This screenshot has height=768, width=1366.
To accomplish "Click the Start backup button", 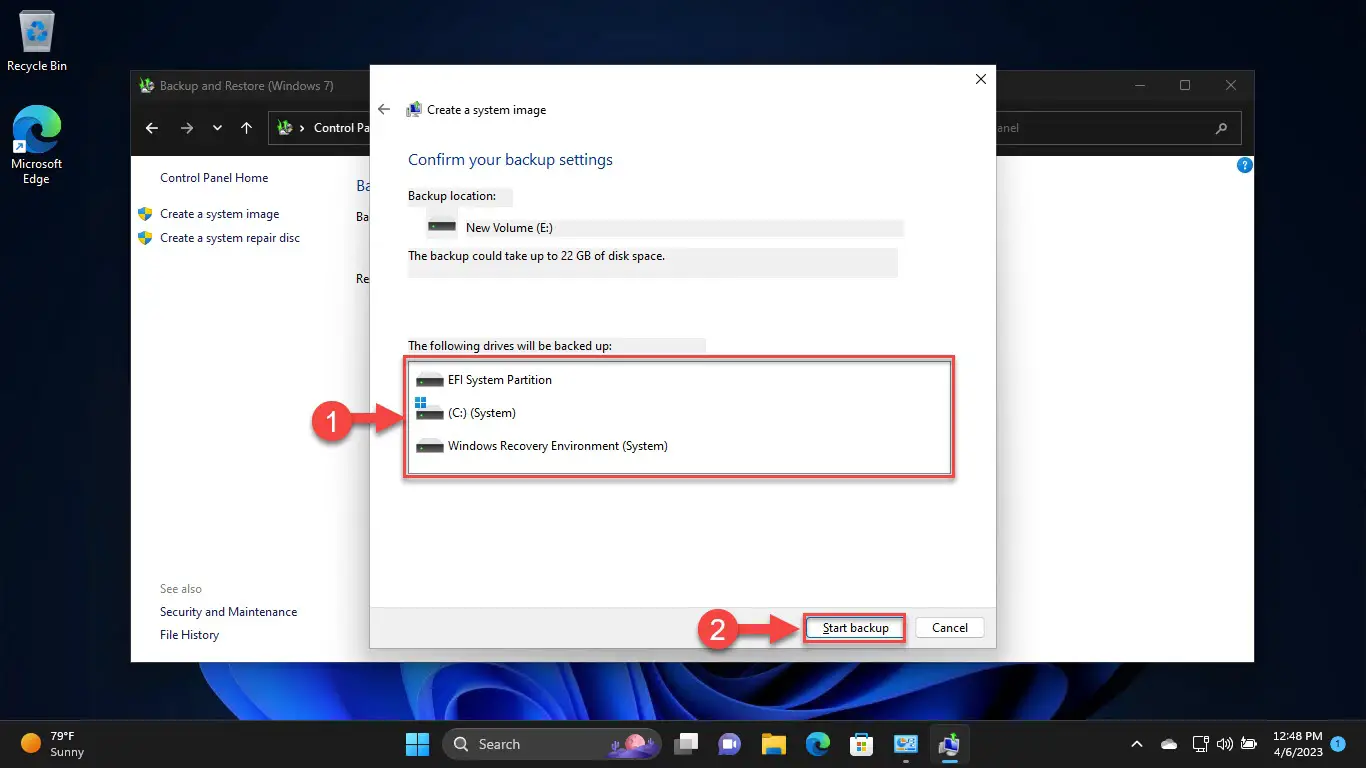I will (x=855, y=628).
